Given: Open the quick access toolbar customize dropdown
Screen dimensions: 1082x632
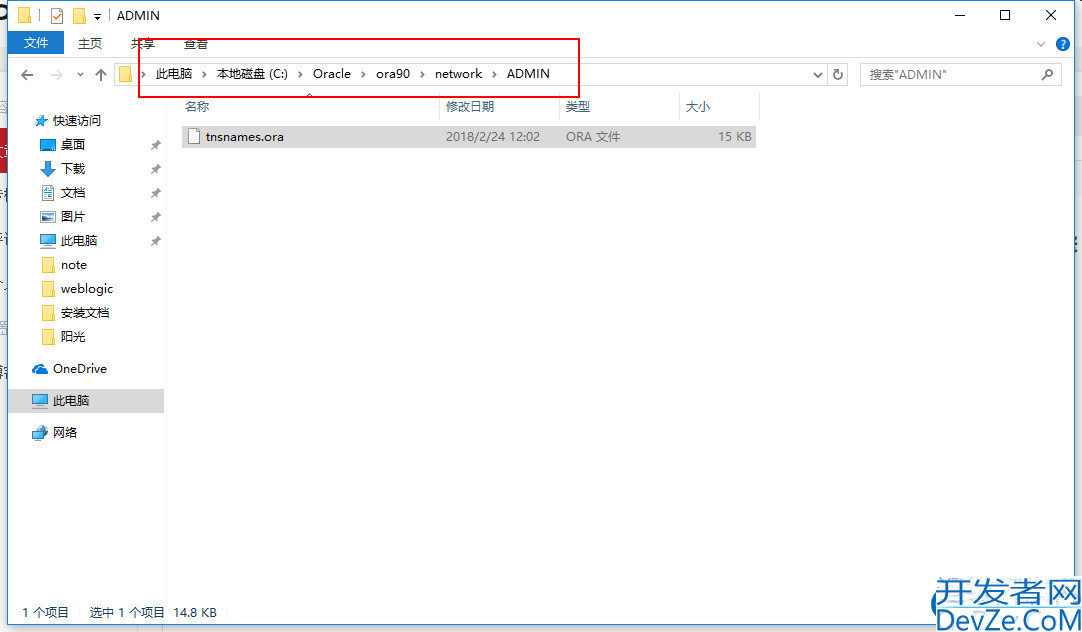Looking at the screenshot, I should coord(97,16).
